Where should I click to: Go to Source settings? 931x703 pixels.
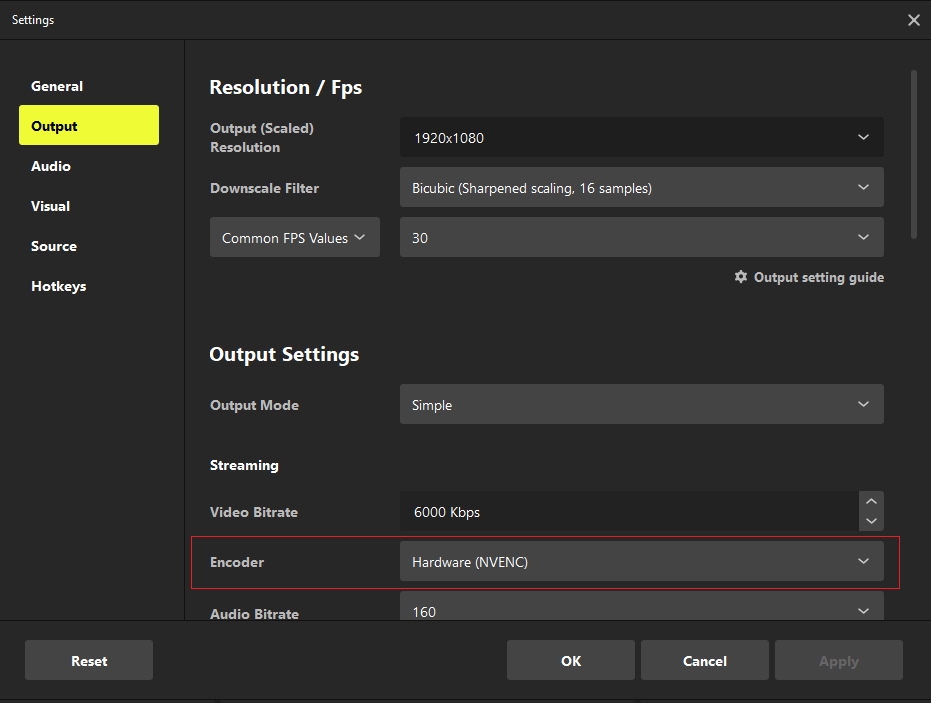click(x=53, y=246)
